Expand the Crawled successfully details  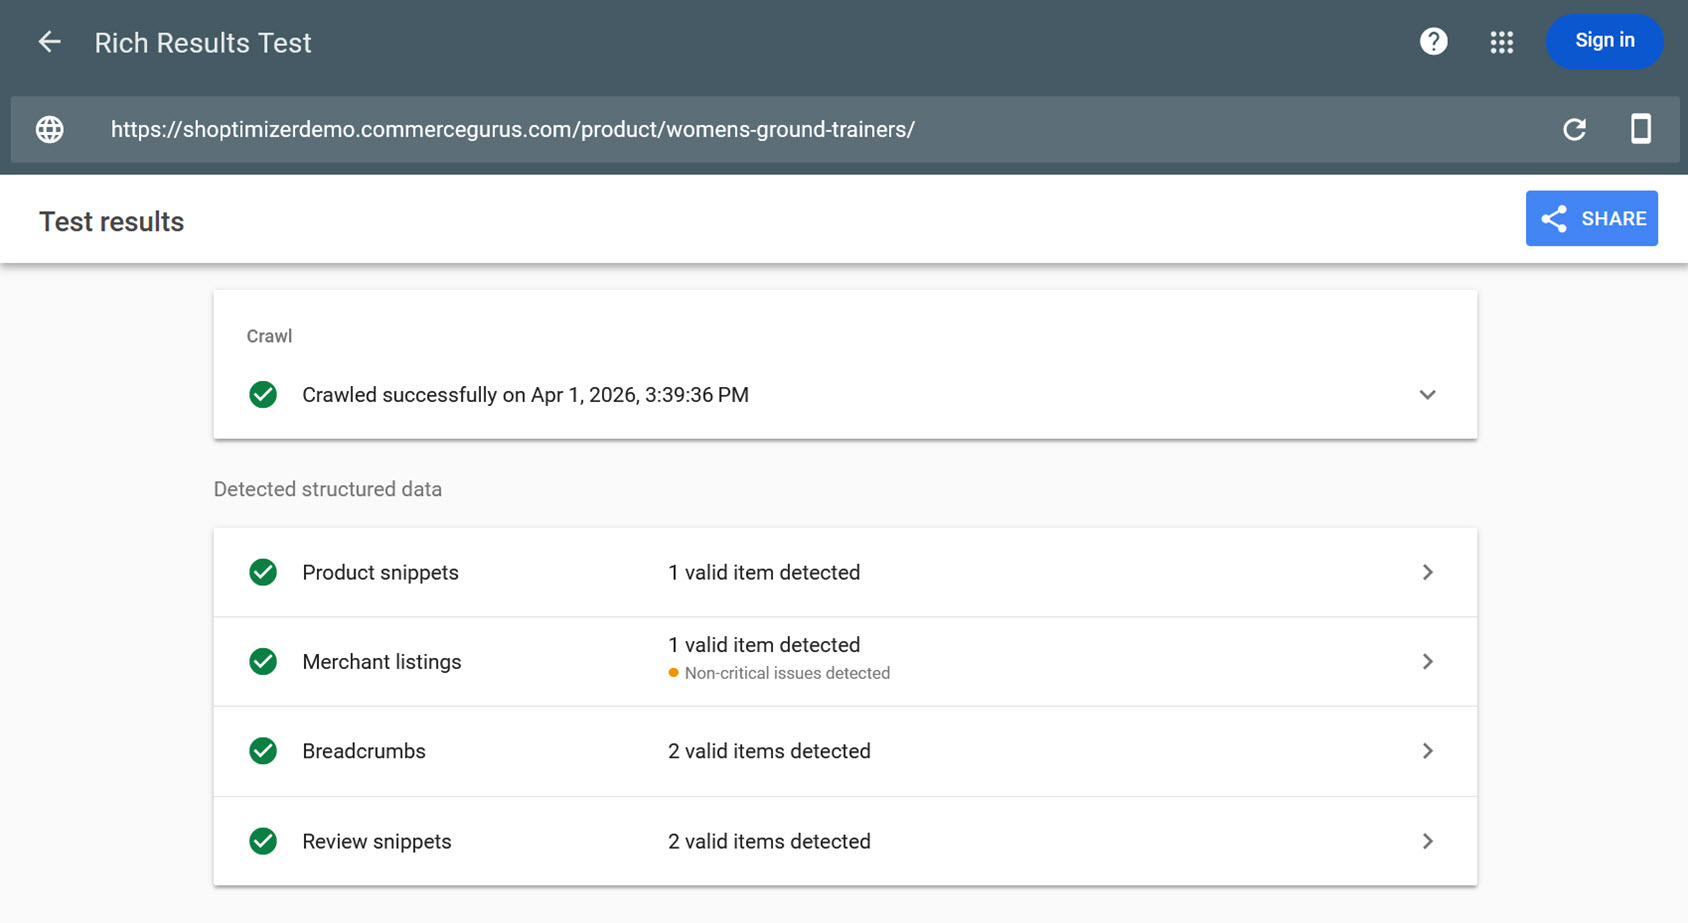click(x=1428, y=394)
